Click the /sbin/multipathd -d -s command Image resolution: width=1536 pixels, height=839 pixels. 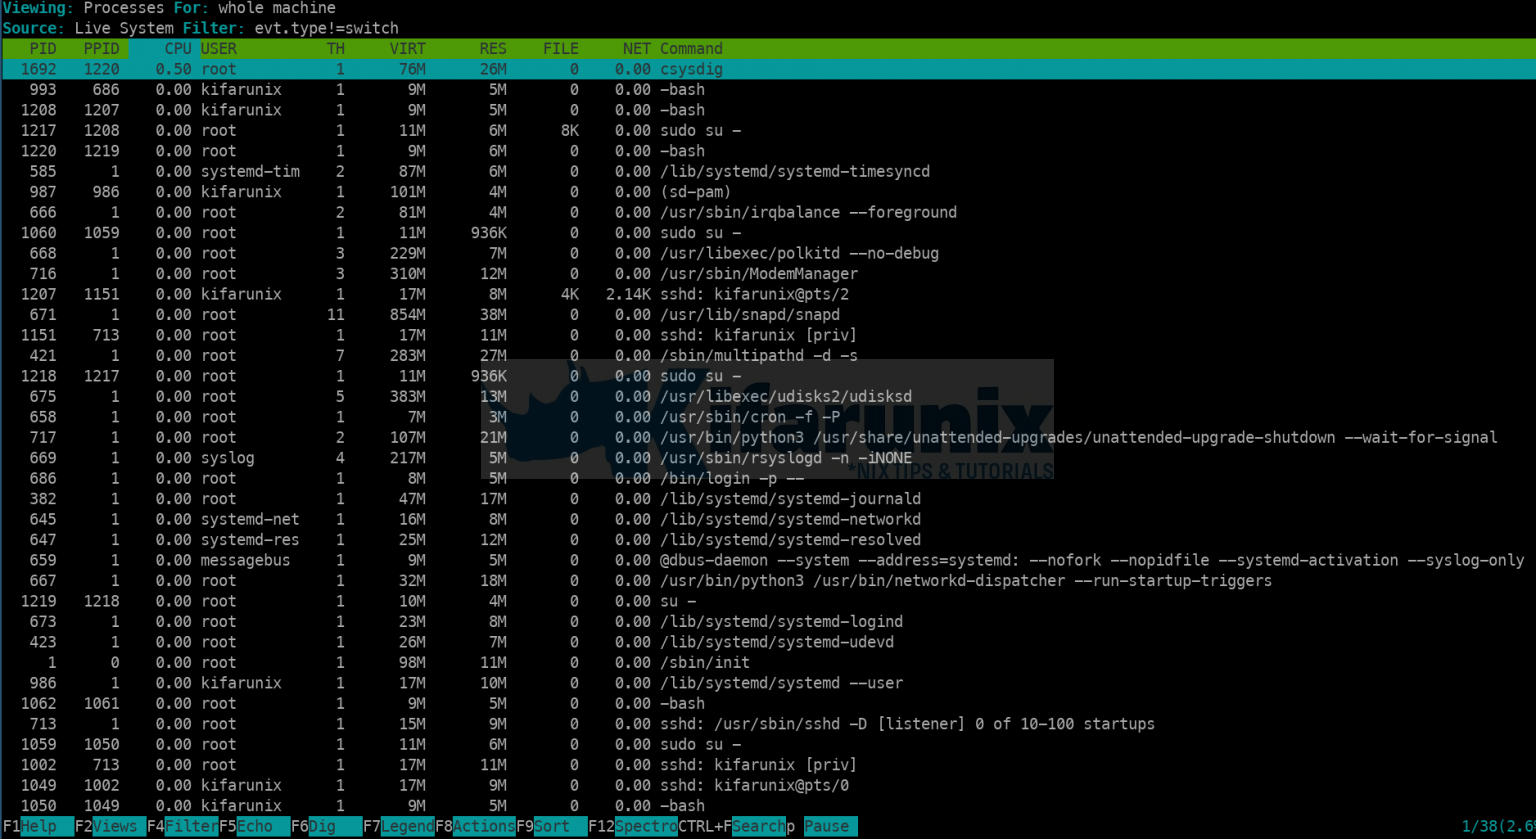[x=759, y=355]
